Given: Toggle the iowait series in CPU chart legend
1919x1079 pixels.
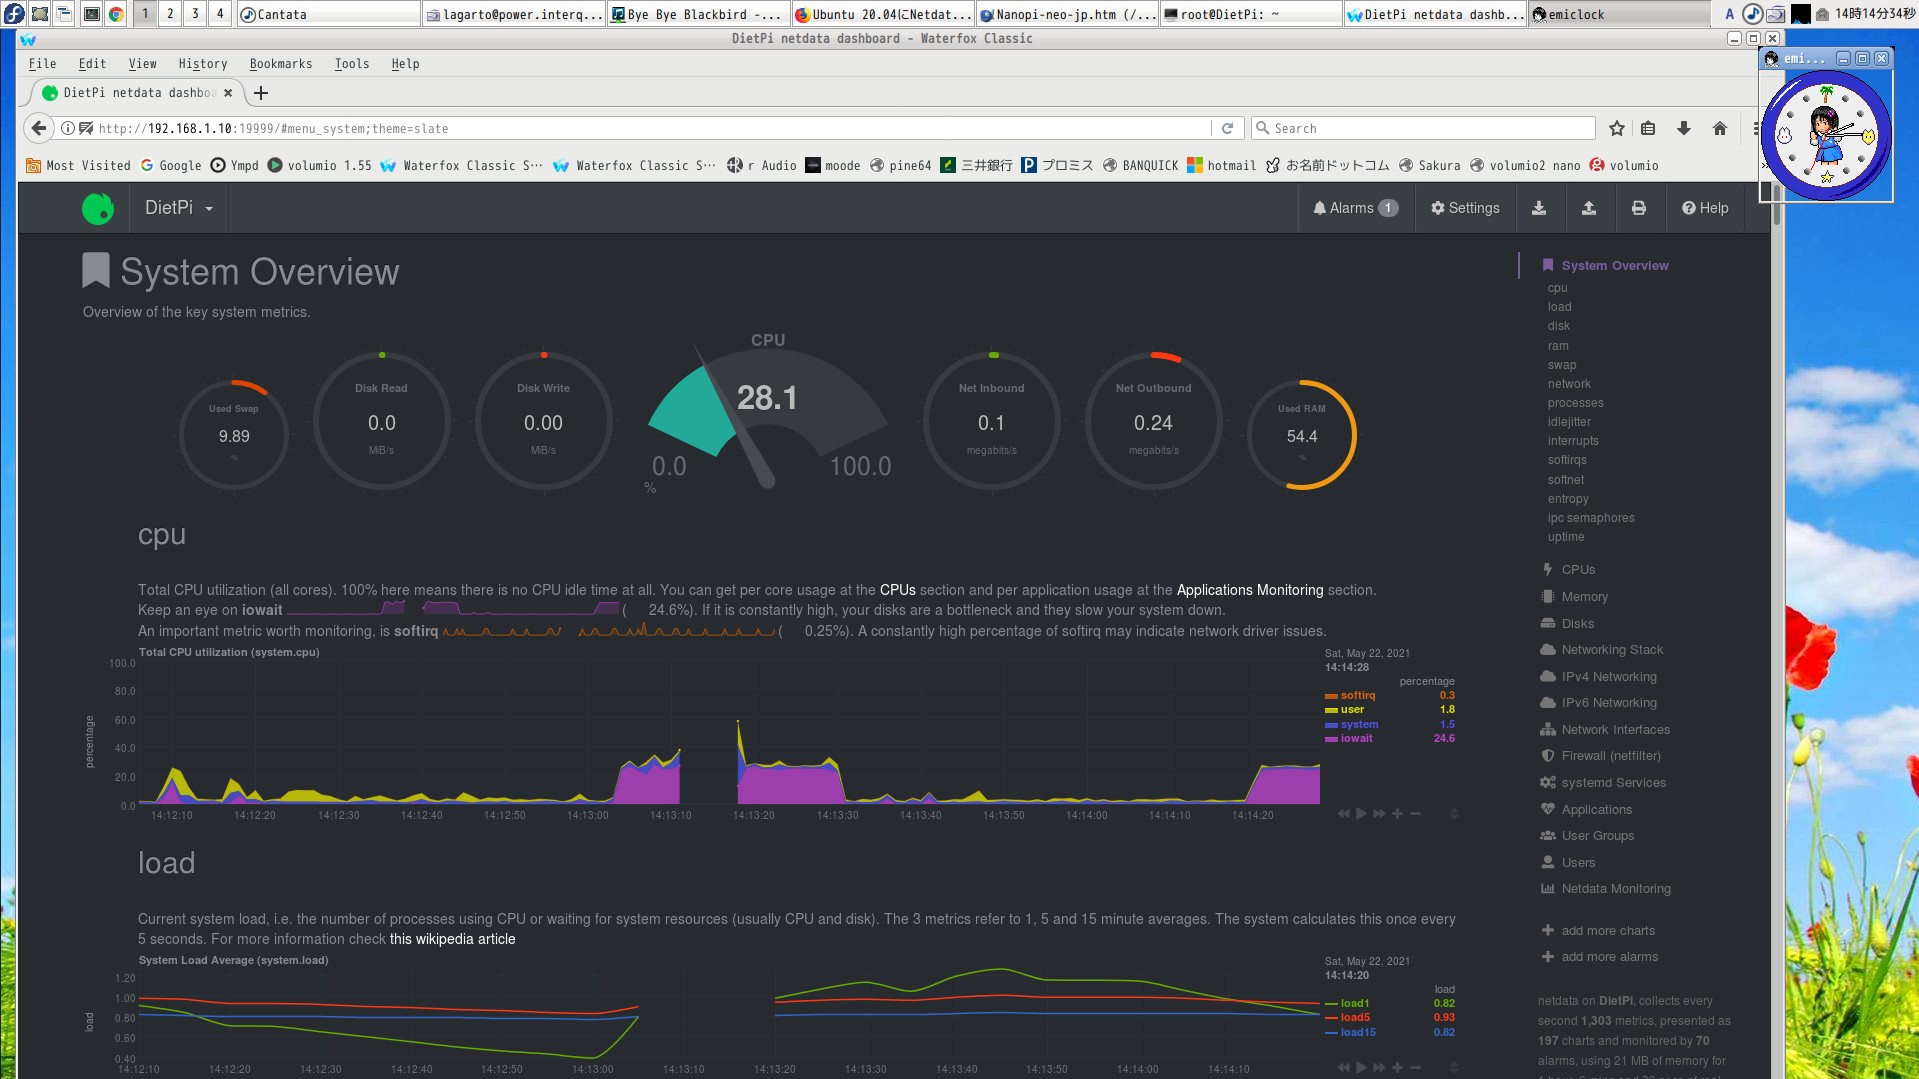Looking at the screenshot, I should click(1356, 738).
